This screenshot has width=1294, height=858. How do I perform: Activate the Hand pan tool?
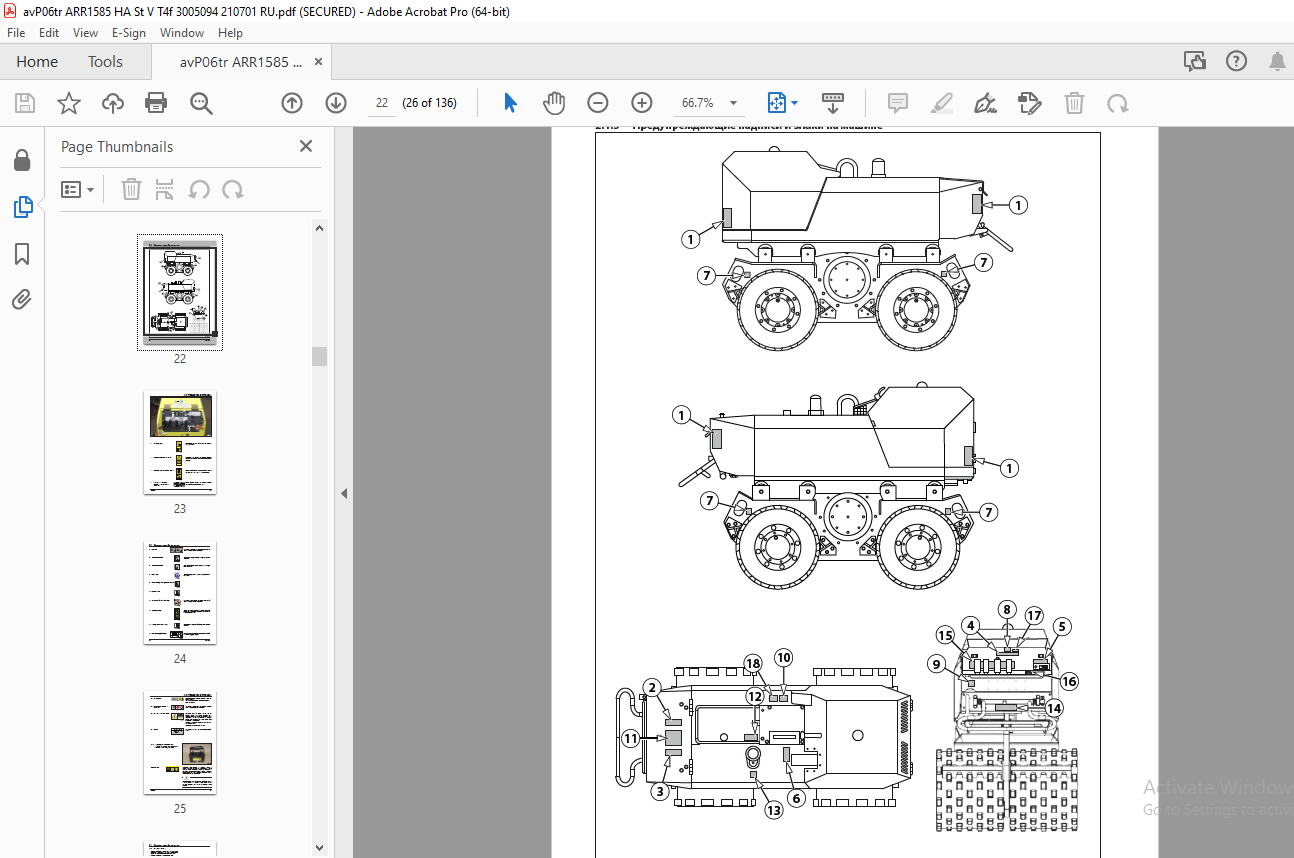click(554, 103)
